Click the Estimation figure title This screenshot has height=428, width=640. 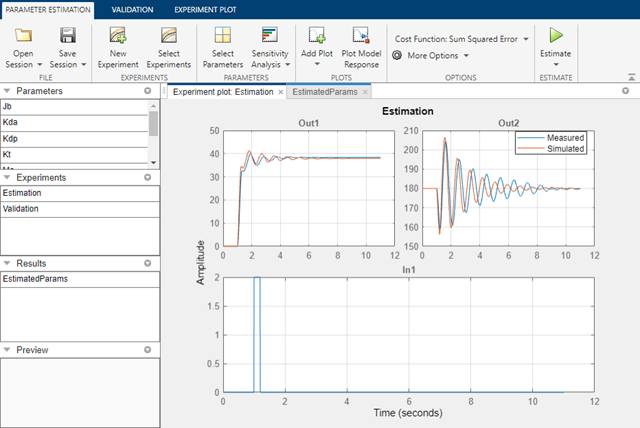tap(408, 111)
